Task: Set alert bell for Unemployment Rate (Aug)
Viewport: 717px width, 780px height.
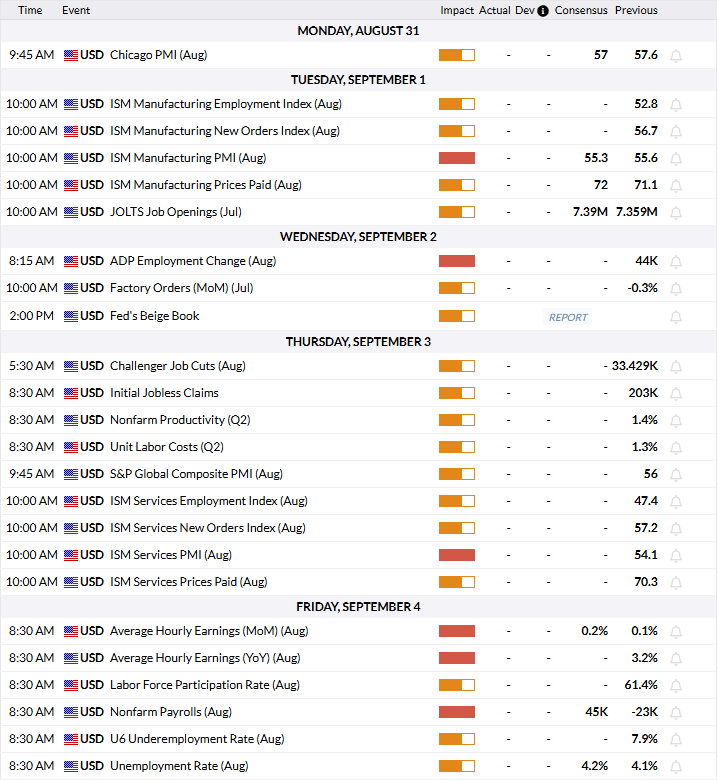Action: click(x=676, y=767)
